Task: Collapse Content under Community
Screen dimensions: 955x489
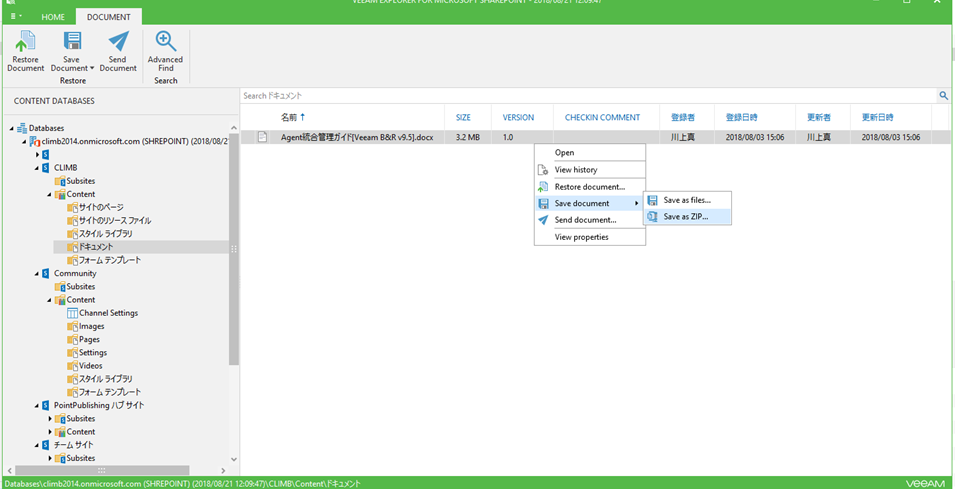Action: click(x=50, y=300)
